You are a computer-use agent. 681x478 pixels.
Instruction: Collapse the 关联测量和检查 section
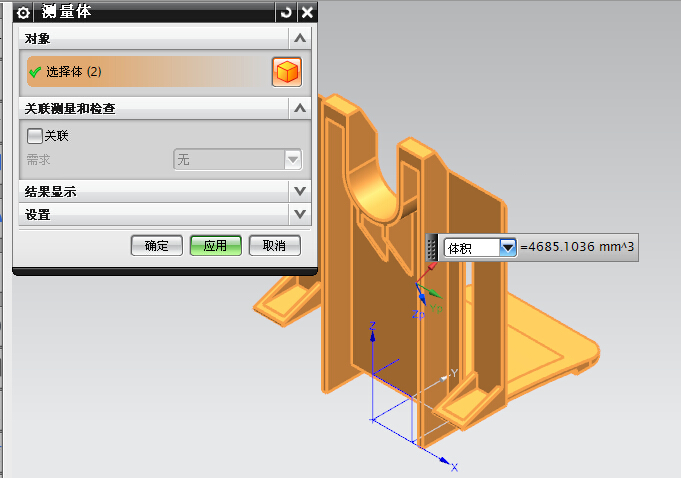(x=299, y=107)
